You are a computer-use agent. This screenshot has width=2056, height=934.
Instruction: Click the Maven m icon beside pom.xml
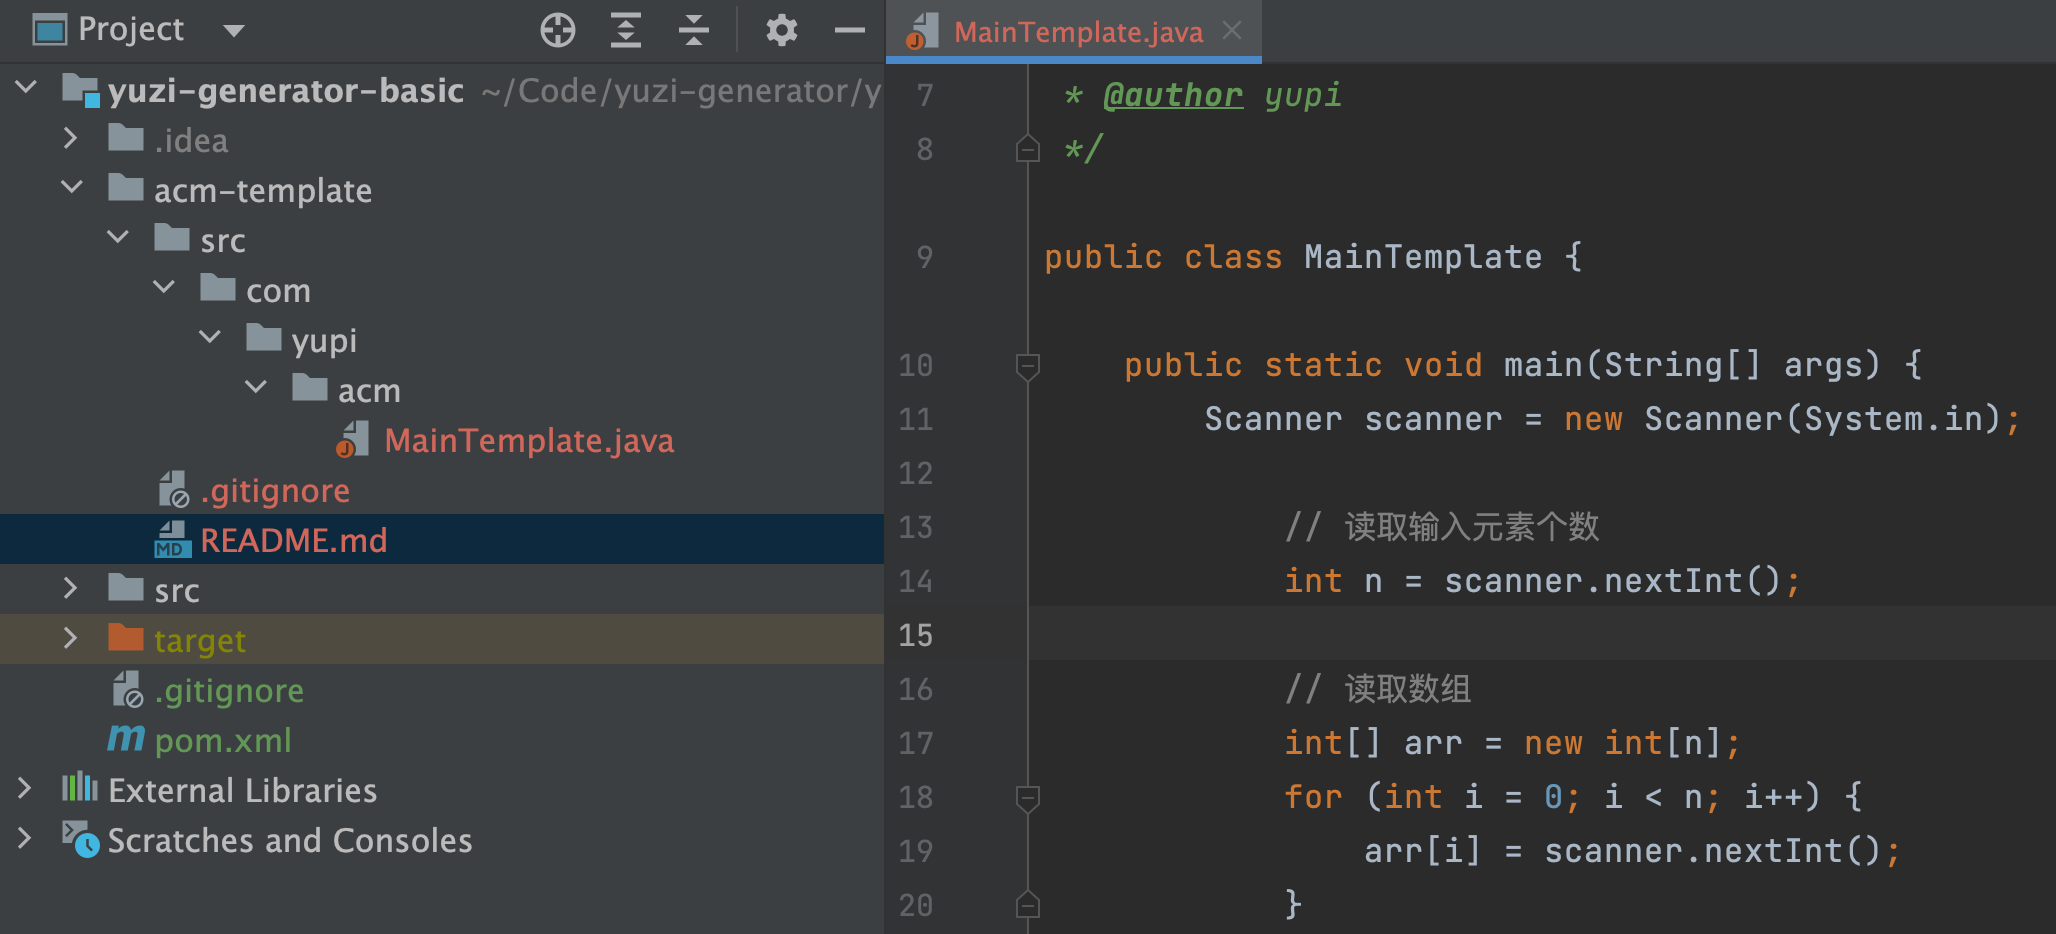tap(126, 738)
